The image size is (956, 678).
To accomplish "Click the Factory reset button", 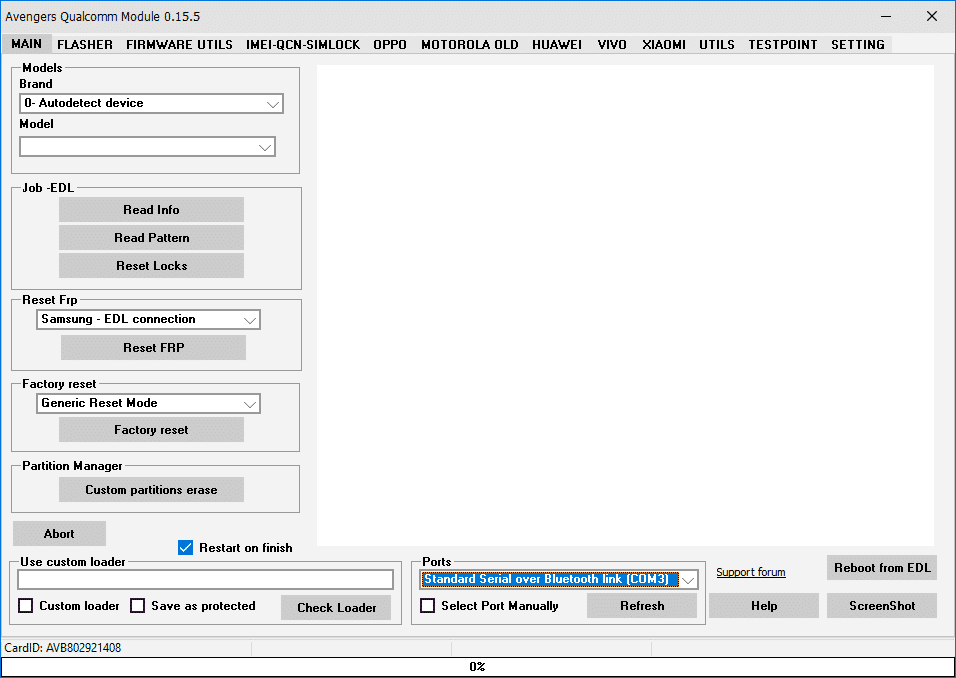I will click(151, 430).
